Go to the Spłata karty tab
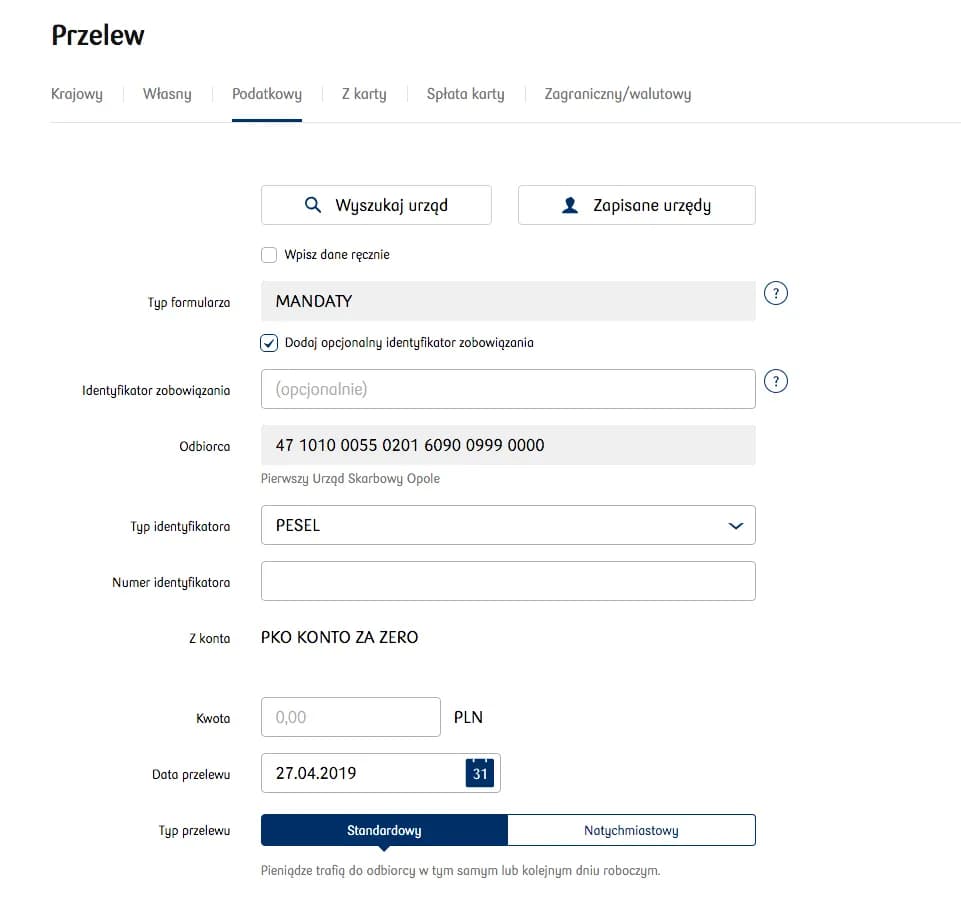The height and width of the screenshot is (908, 961). pos(465,94)
